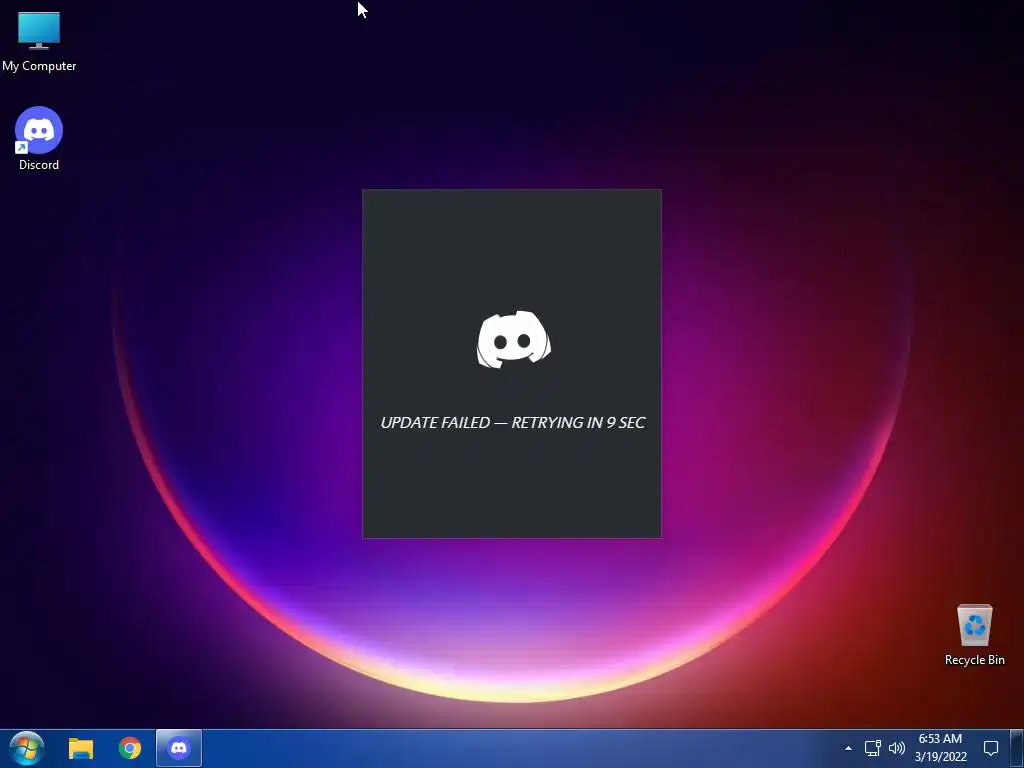Click the Show desktop strip on the taskbar

click(1017, 748)
